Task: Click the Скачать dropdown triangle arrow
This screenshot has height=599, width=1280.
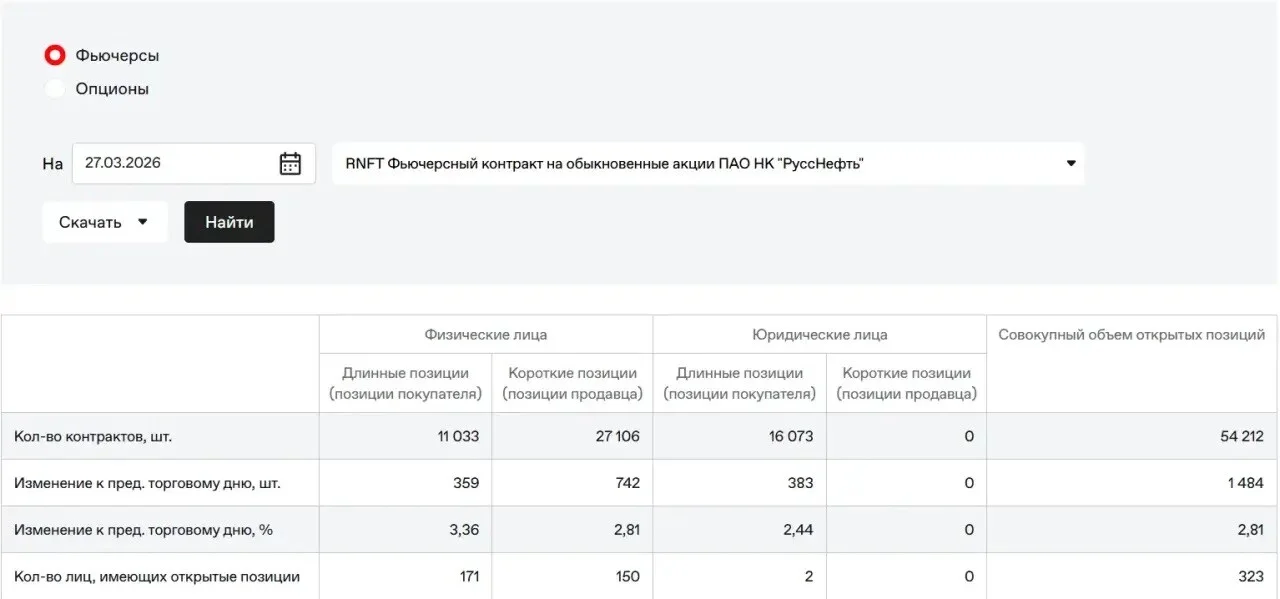Action: [x=142, y=222]
